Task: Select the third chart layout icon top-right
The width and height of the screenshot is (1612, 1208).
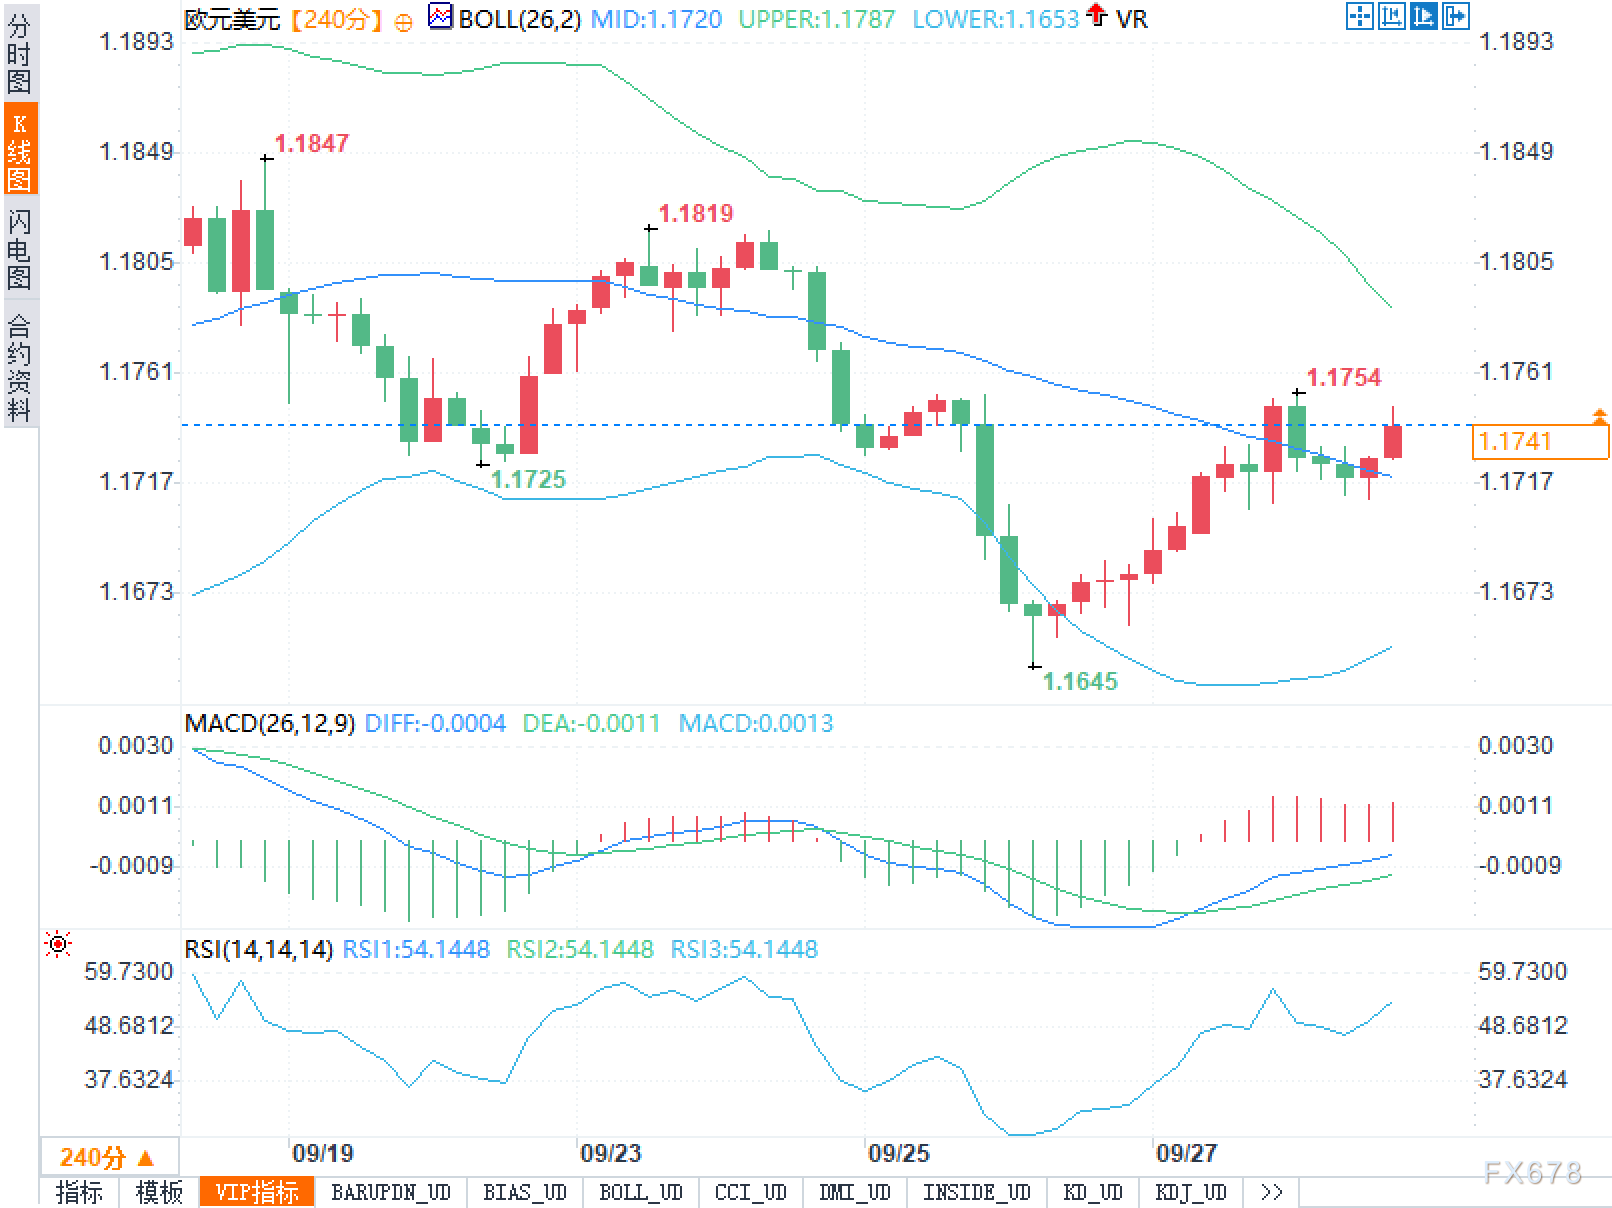Action: click(x=1423, y=16)
